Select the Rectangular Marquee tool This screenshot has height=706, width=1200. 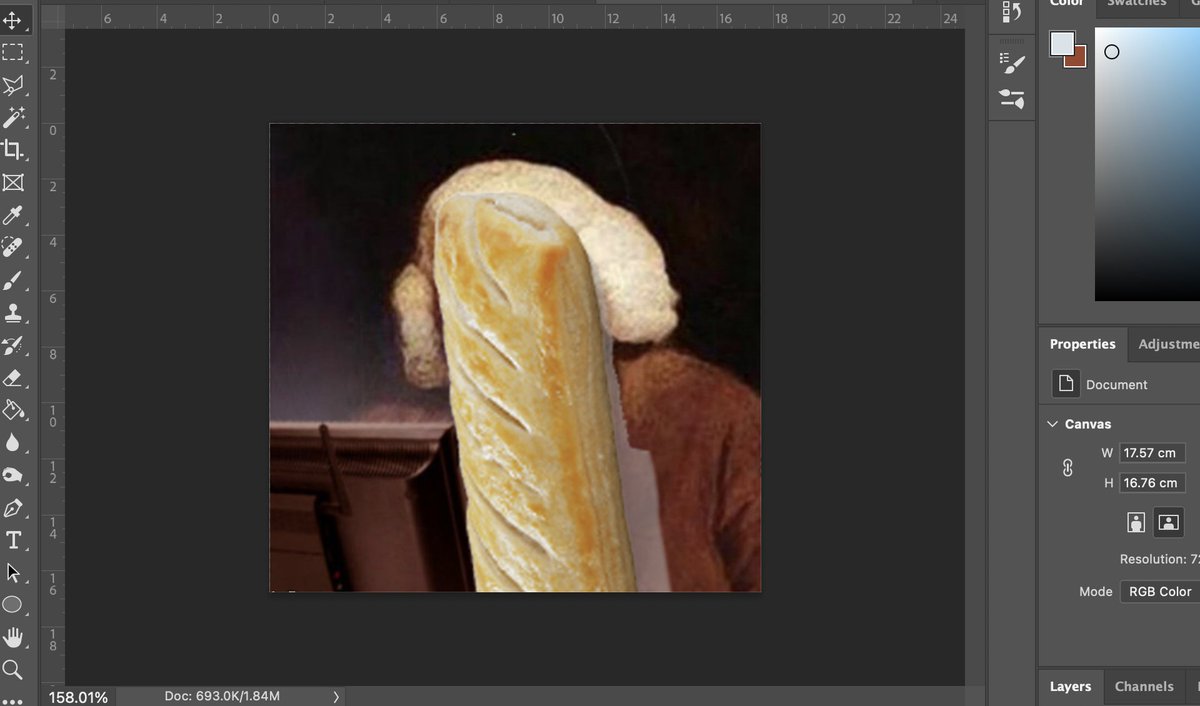click(13, 53)
